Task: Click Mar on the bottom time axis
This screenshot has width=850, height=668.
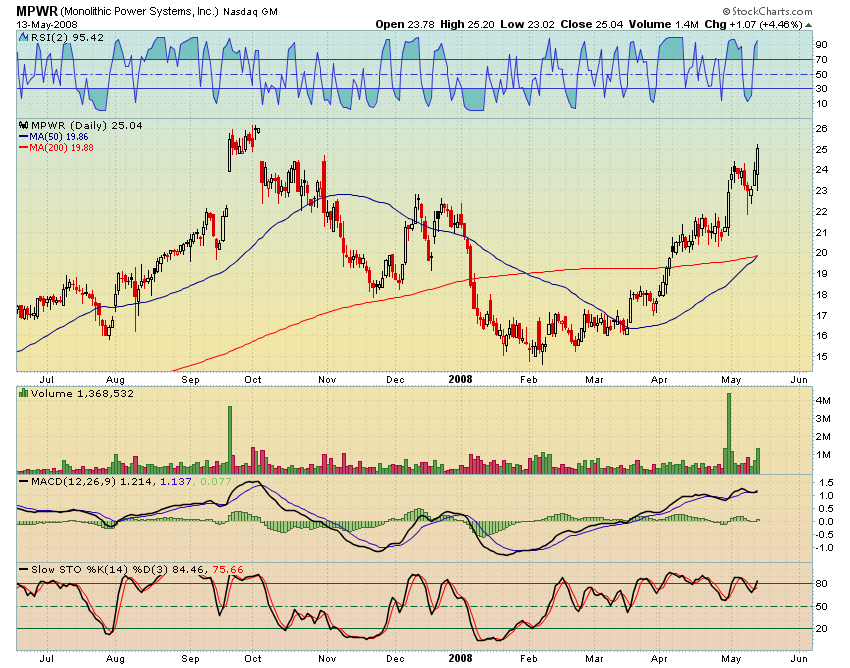Action: [x=594, y=659]
